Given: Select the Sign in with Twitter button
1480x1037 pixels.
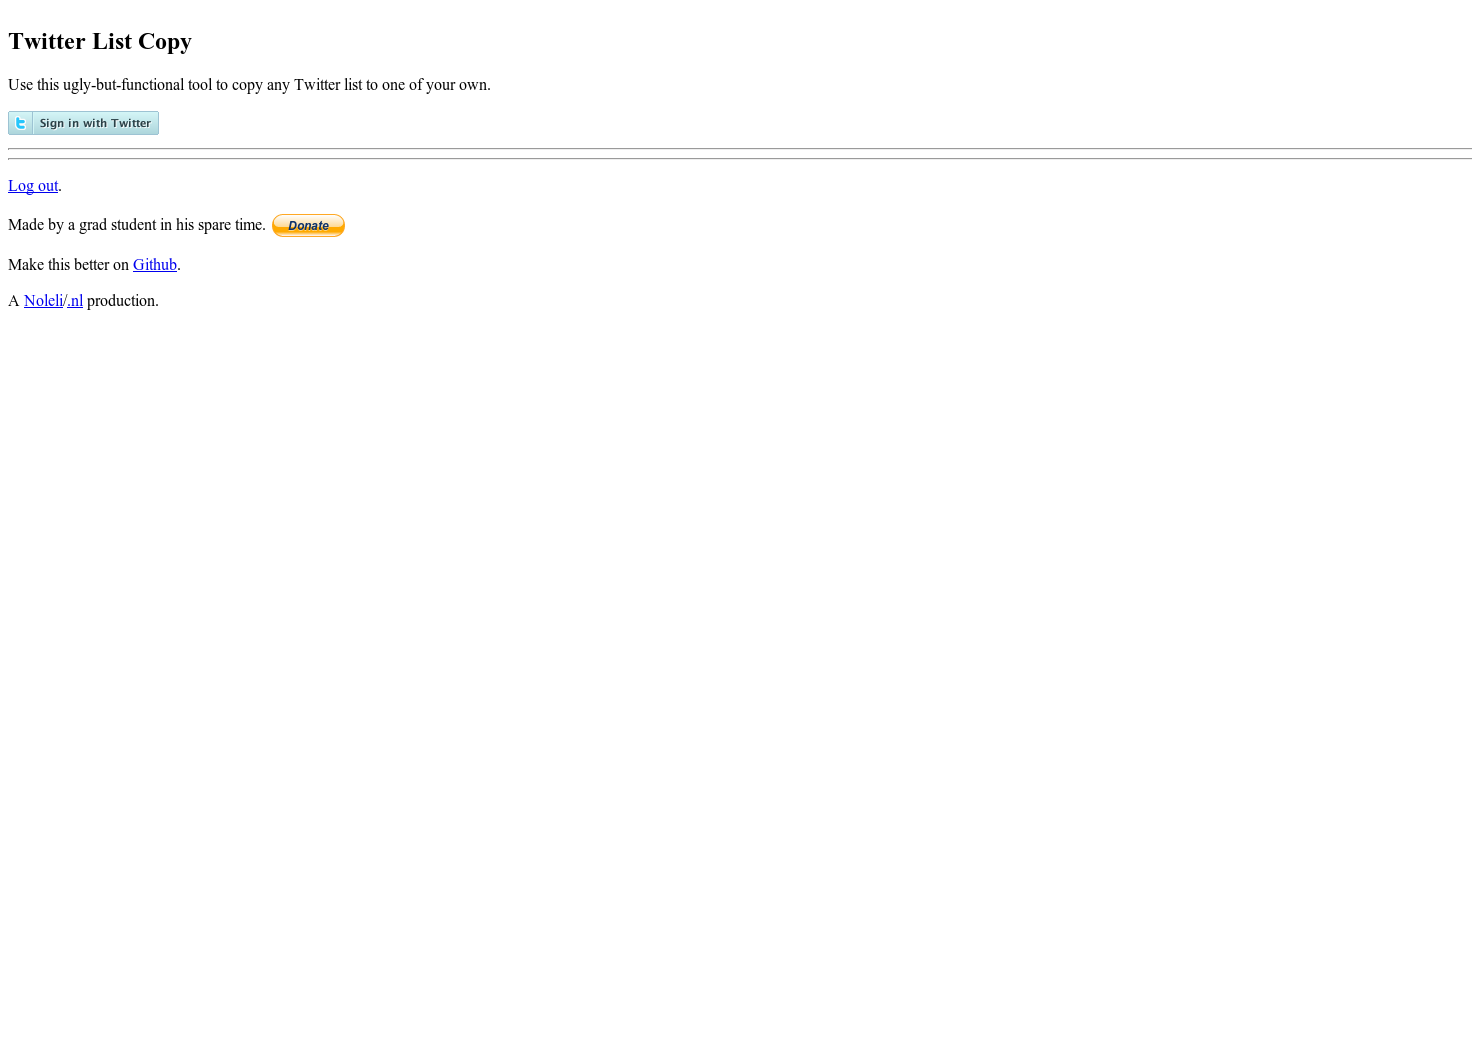Looking at the screenshot, I should click(83, 122).
